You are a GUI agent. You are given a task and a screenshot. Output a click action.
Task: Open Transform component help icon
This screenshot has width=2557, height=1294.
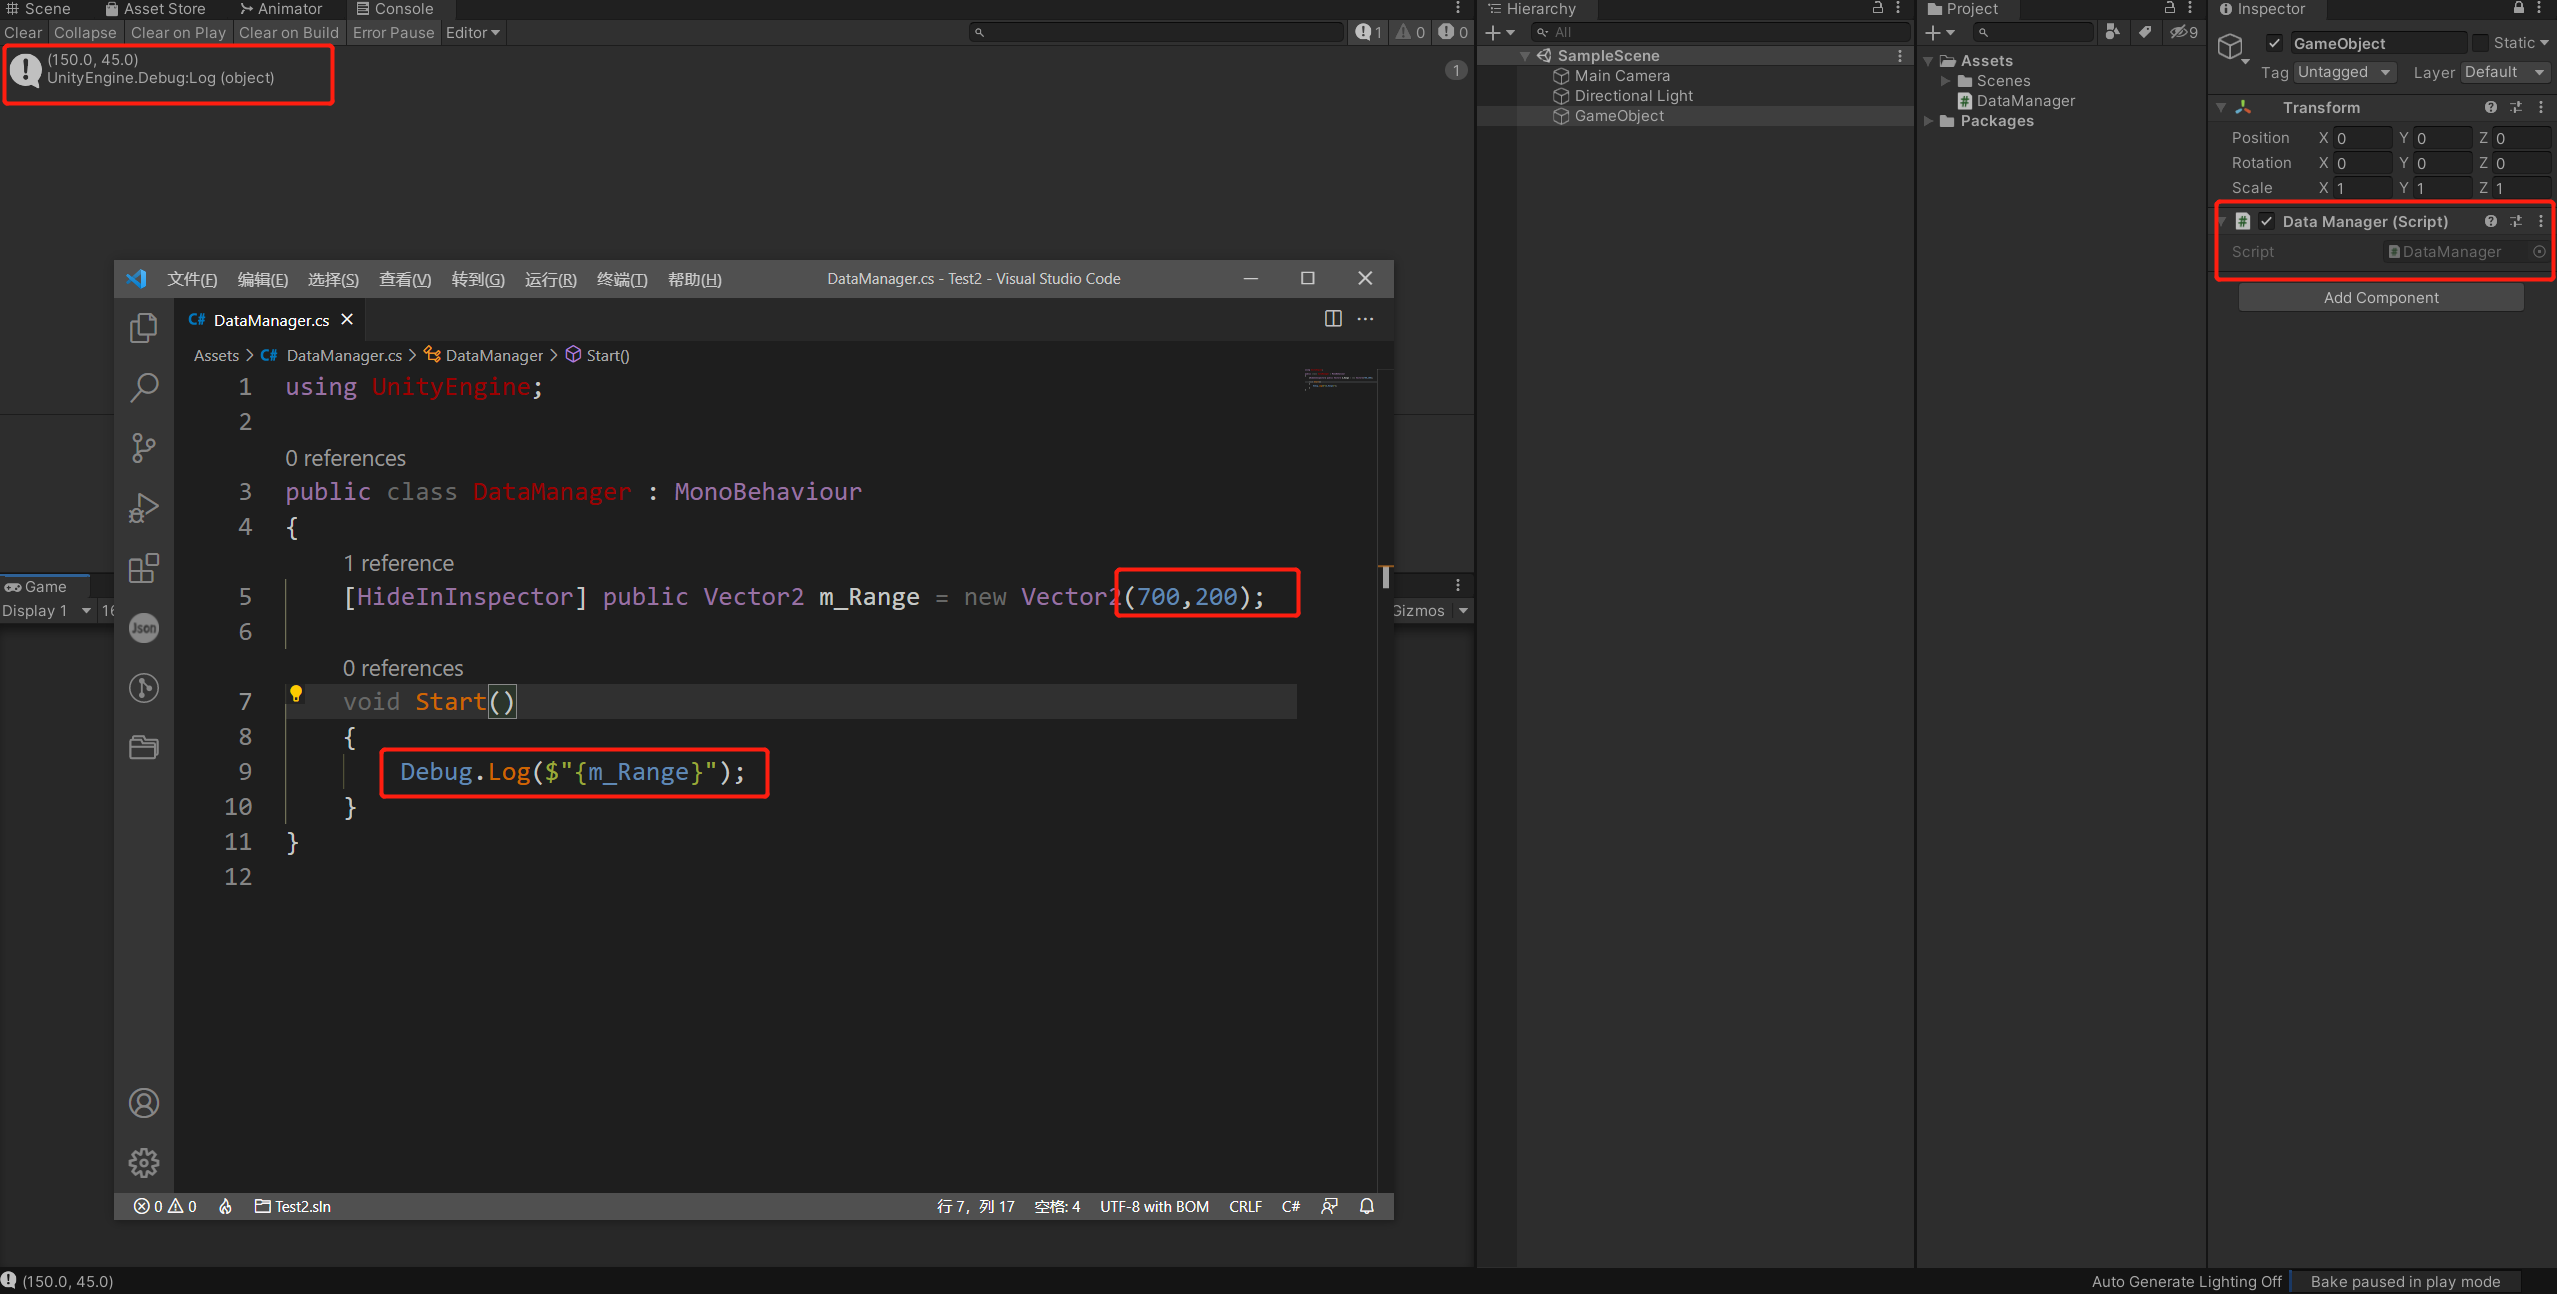click(x=2490, y=107)
